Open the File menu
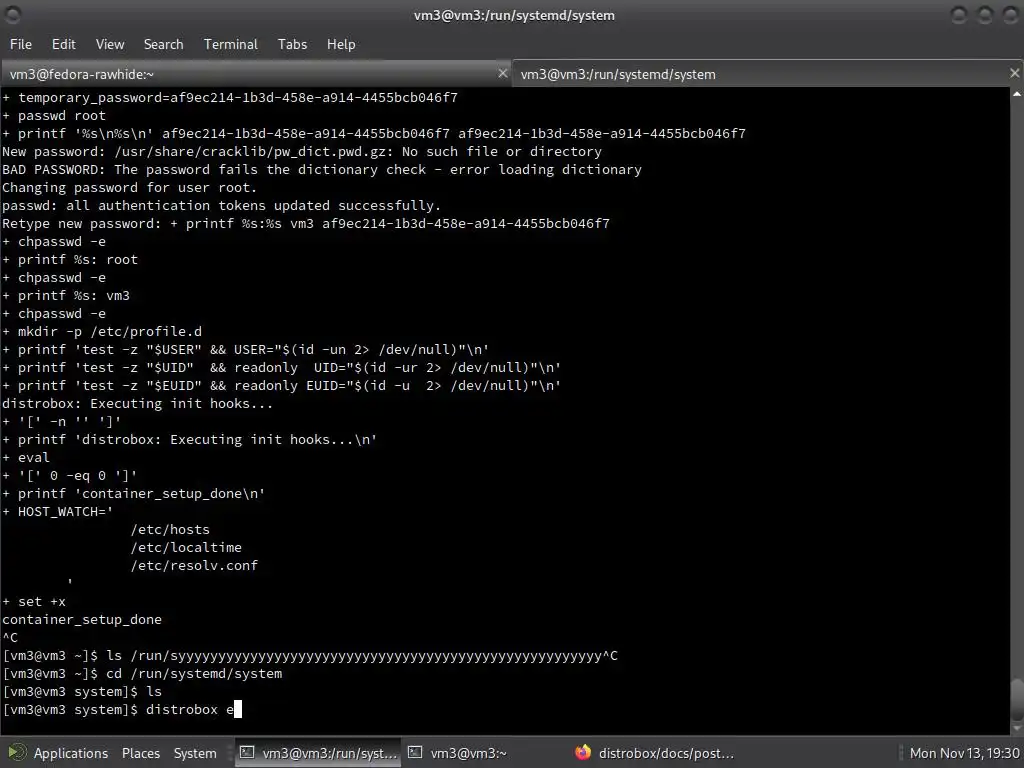Screen dimensions: 1024x768 pyautogui.click(x=20, y=44)
